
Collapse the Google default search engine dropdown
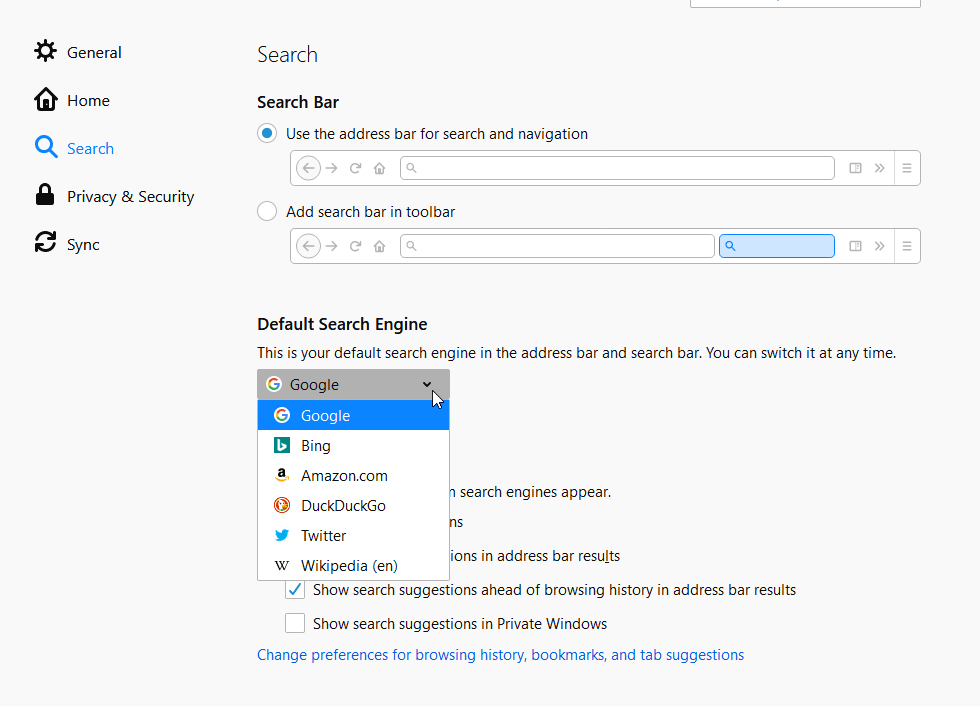(x=353, y=384)
